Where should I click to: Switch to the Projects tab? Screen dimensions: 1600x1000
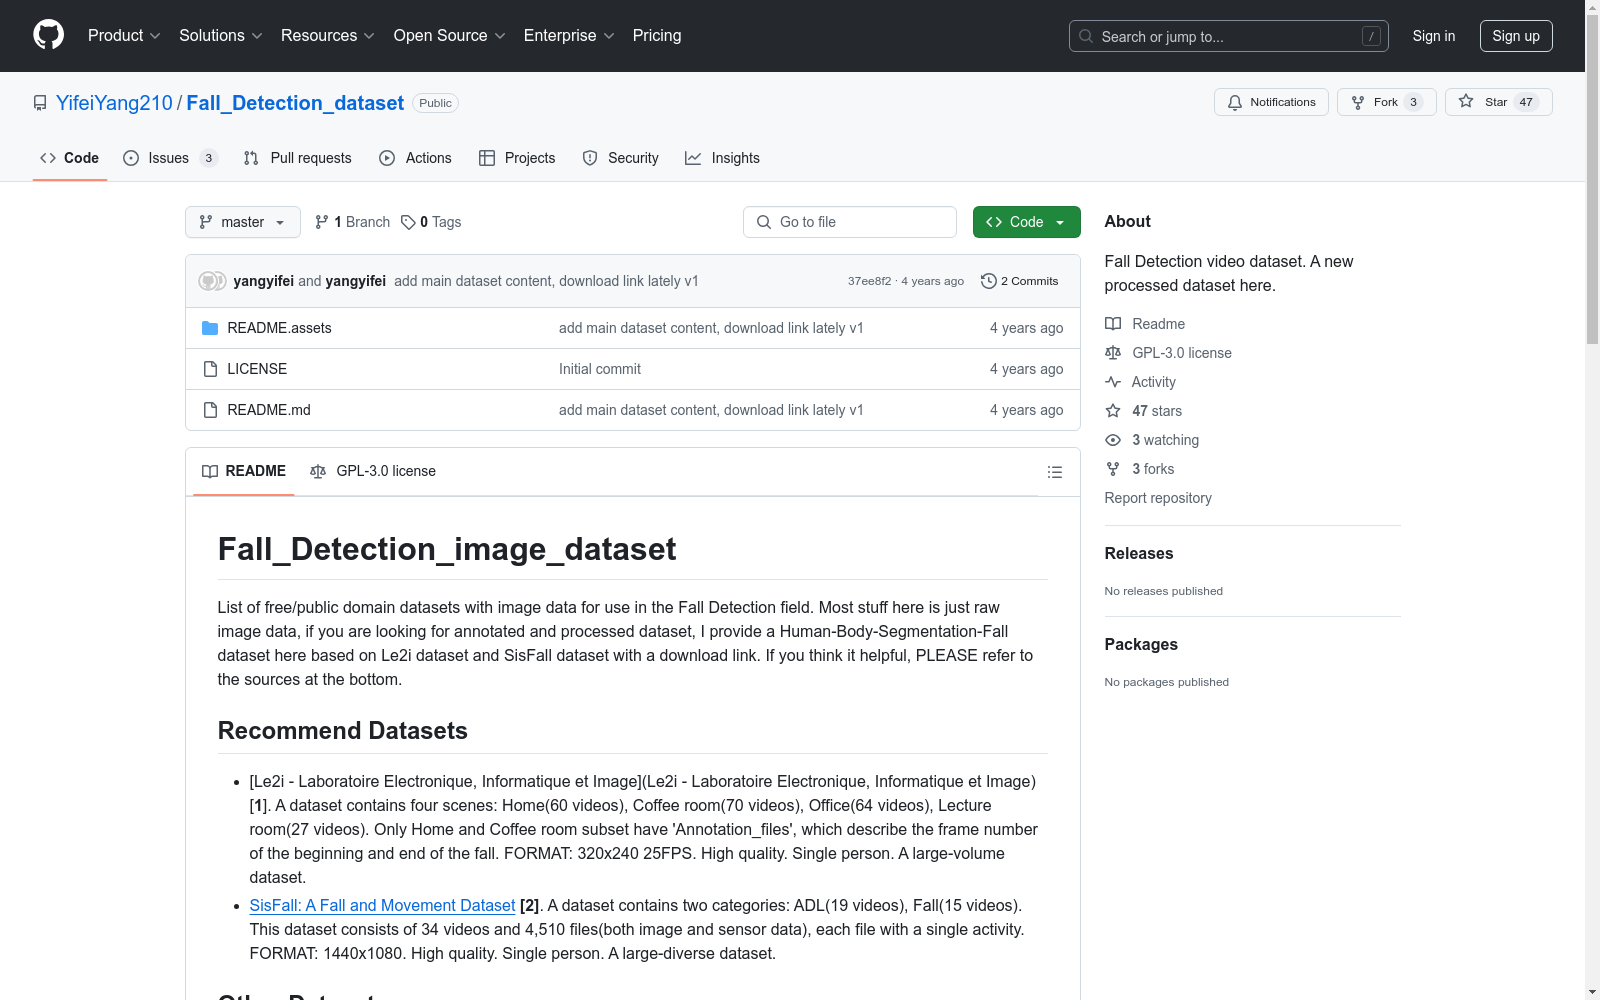point(517,158)
